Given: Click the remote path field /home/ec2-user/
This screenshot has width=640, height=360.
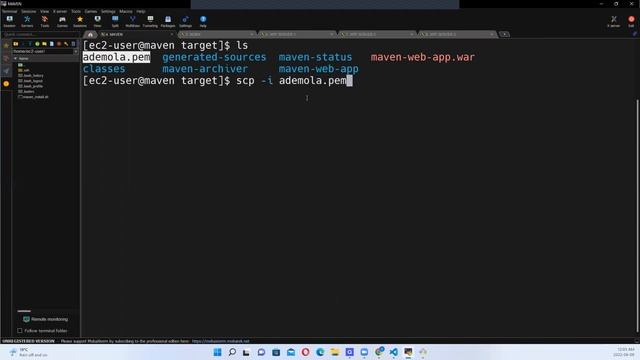Looking at the screenshot, I should click(x=43, y=51).
